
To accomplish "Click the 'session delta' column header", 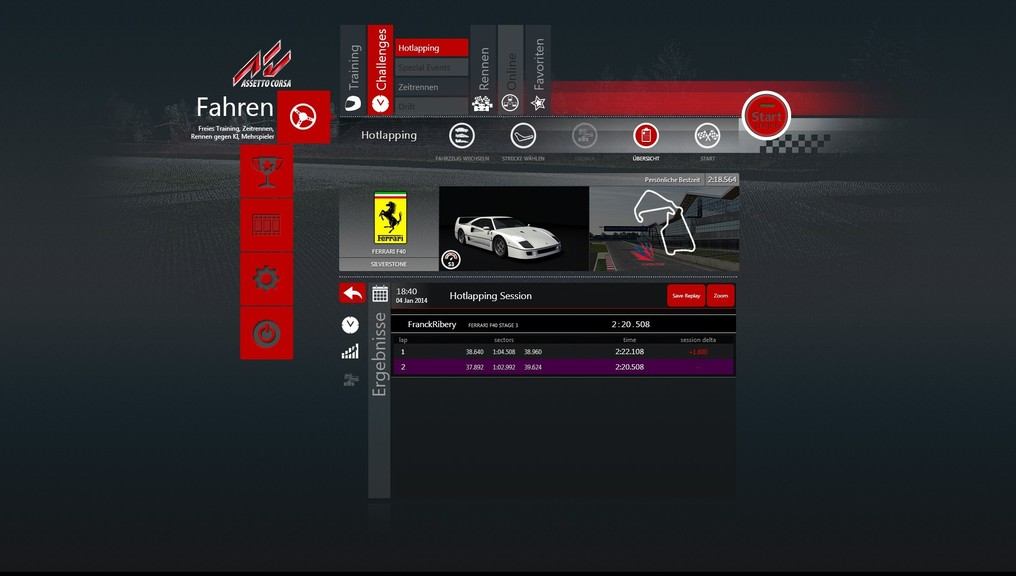I will (698, 340).
